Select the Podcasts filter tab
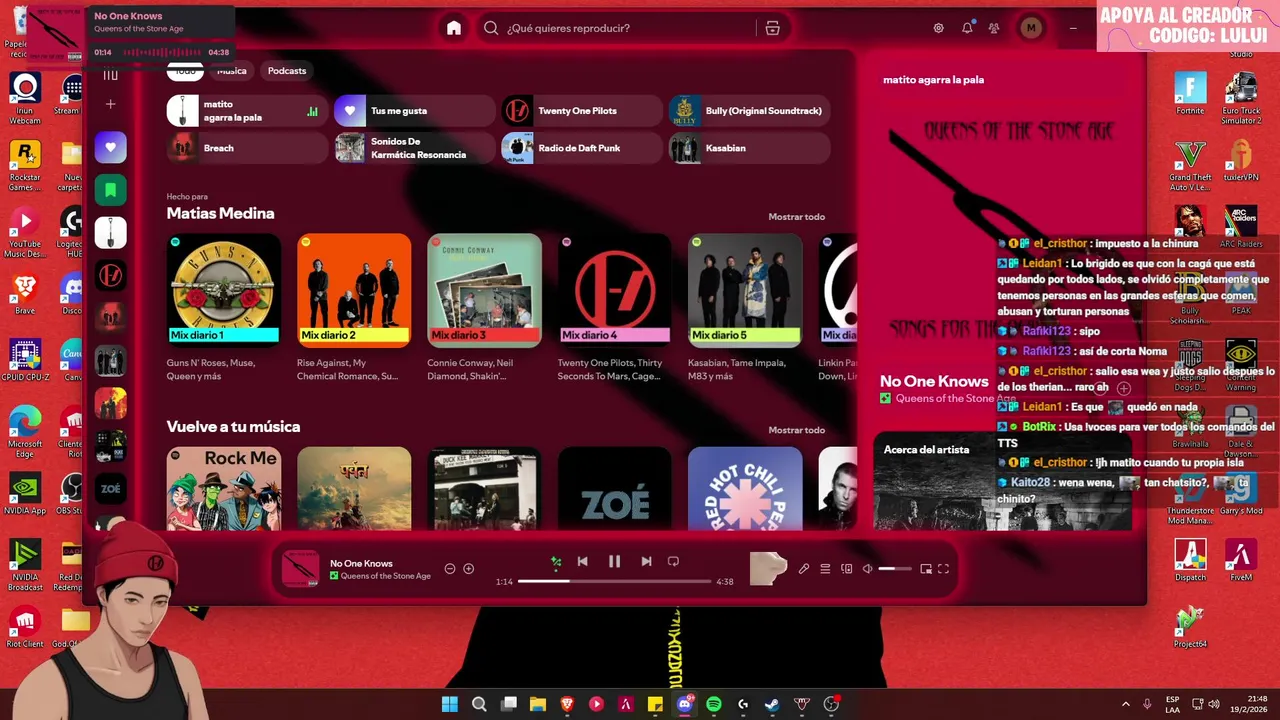Screen dimensions: 1280x720 287,71
